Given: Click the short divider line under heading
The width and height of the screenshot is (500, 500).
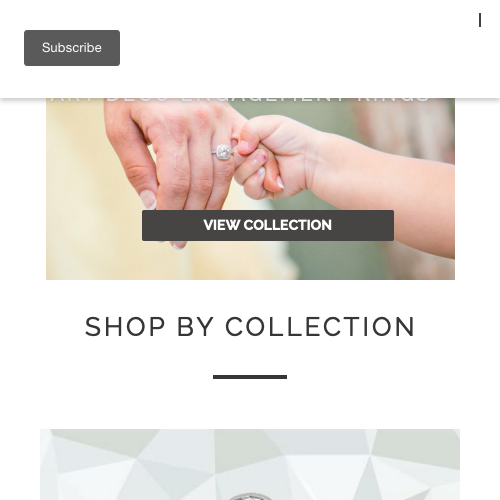Looking at the screenshot, I should coord(250,377).
